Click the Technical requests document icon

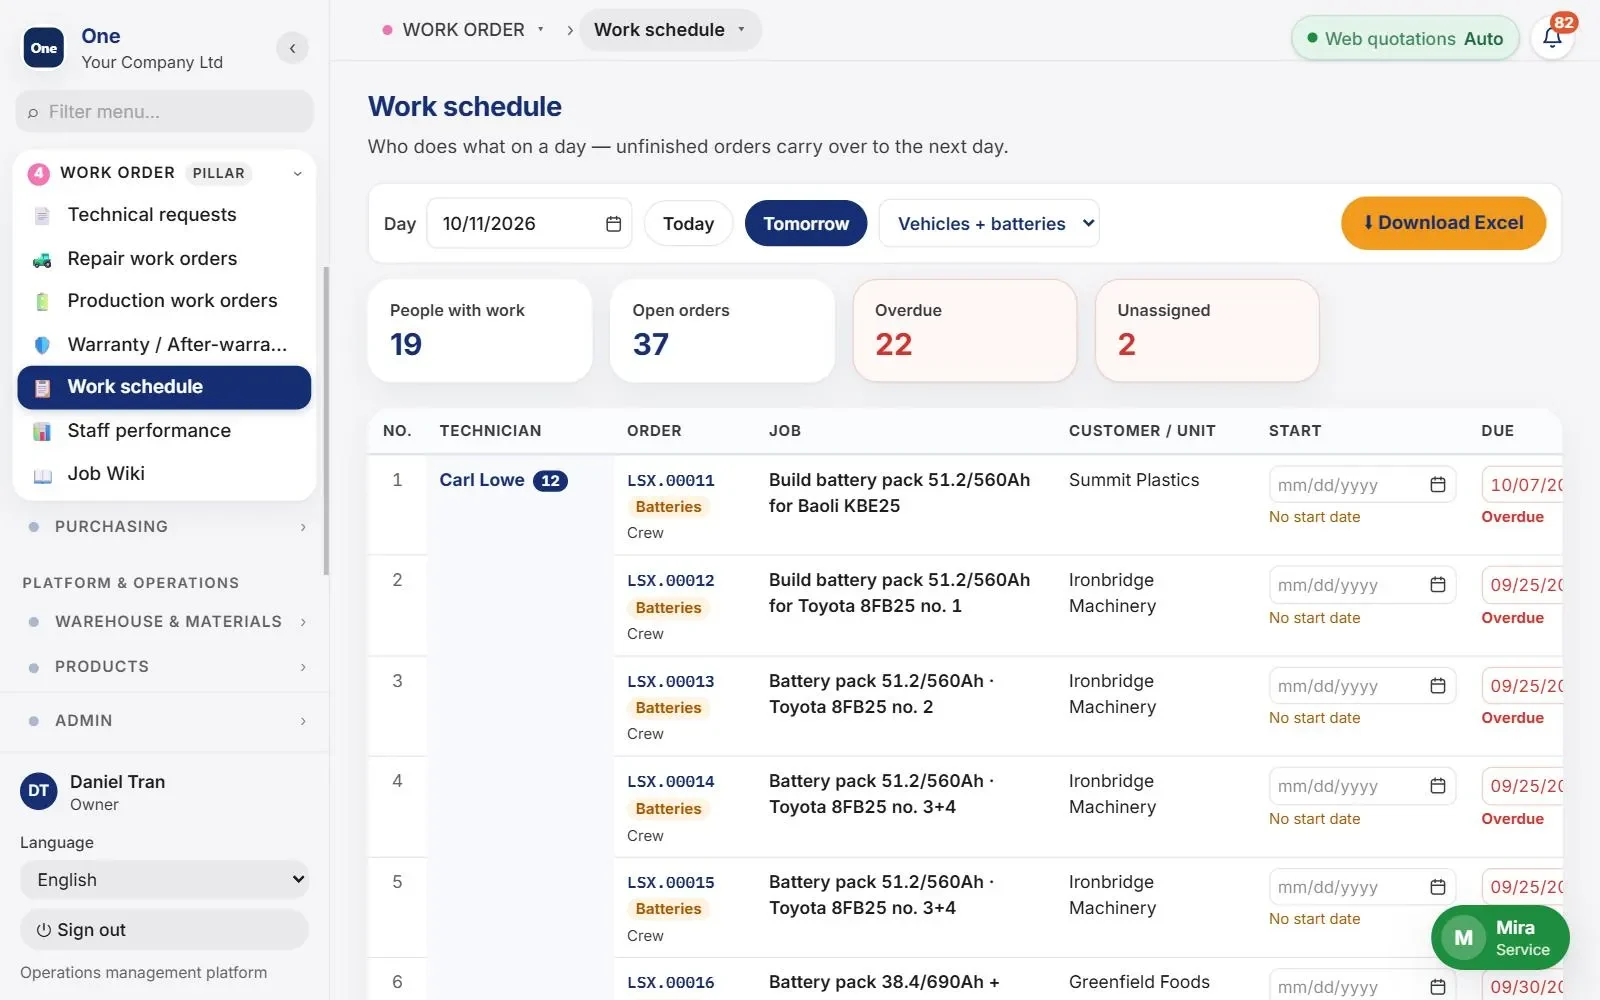coord(42,215)
